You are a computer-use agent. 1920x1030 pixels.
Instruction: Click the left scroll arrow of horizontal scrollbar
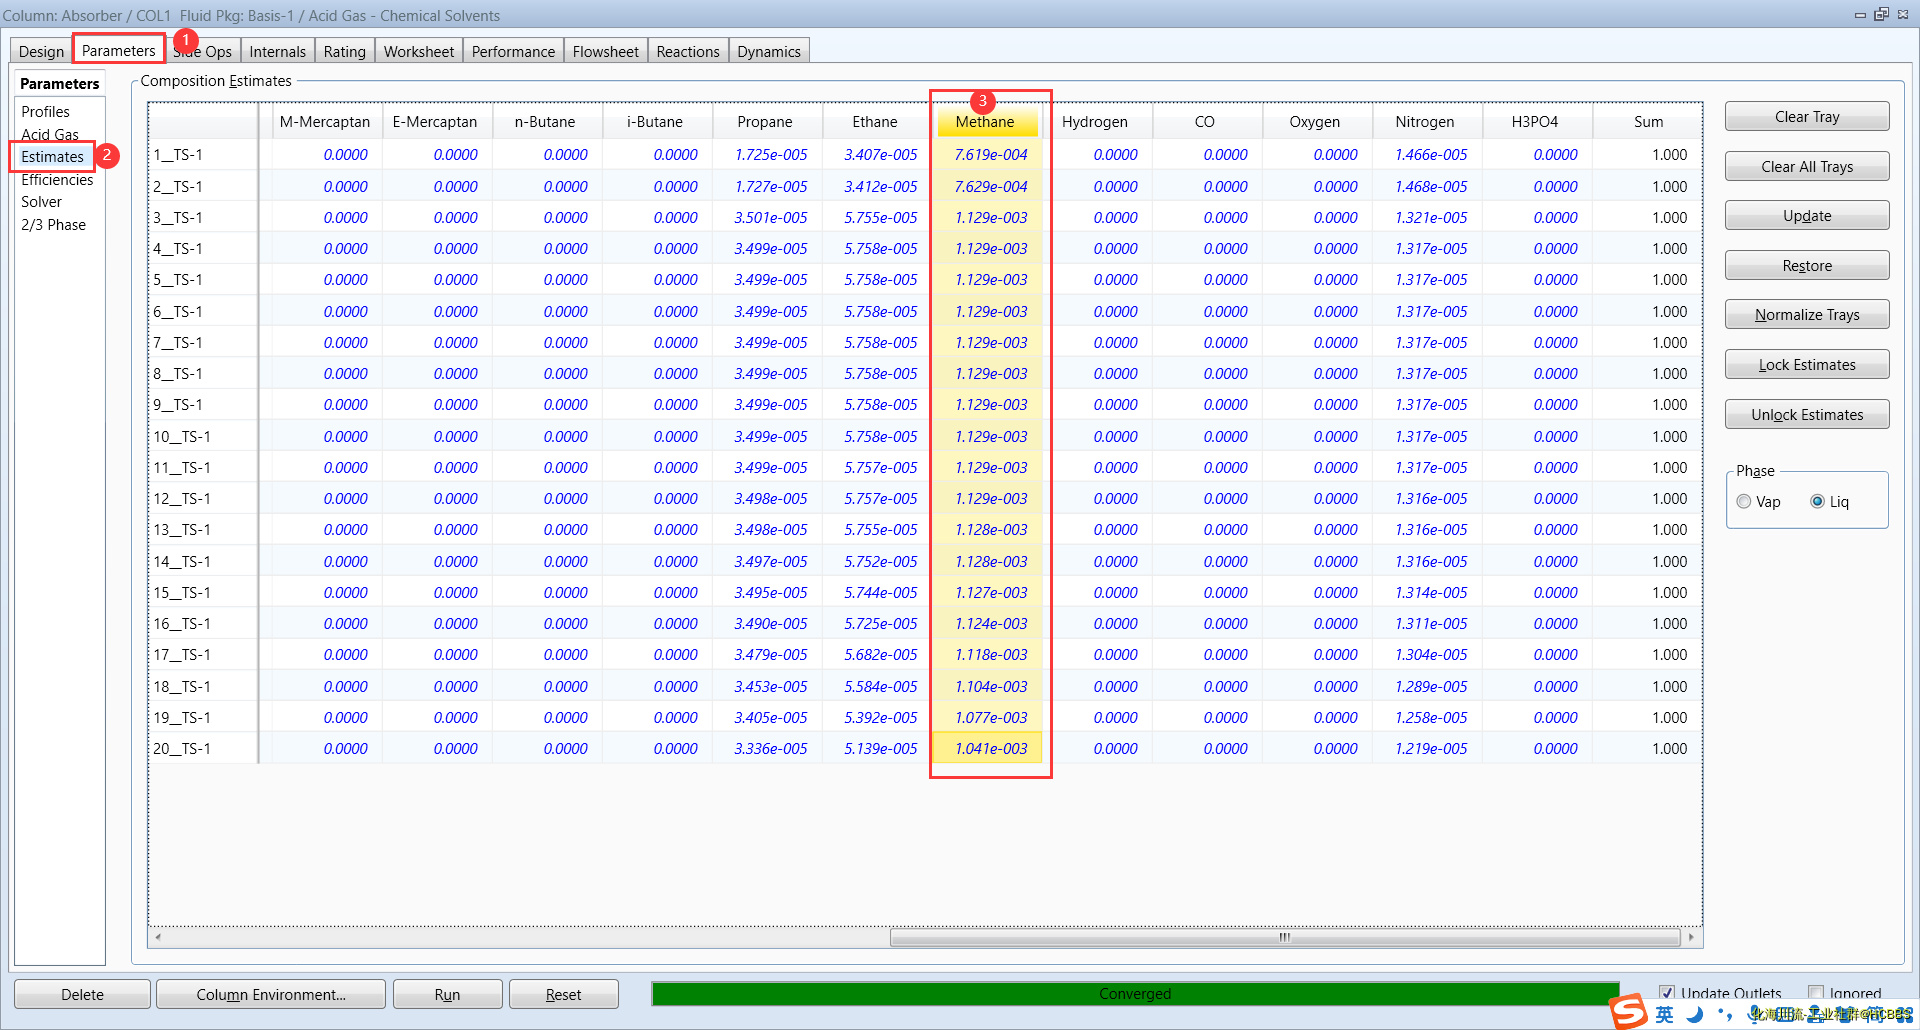pos(158,937)
